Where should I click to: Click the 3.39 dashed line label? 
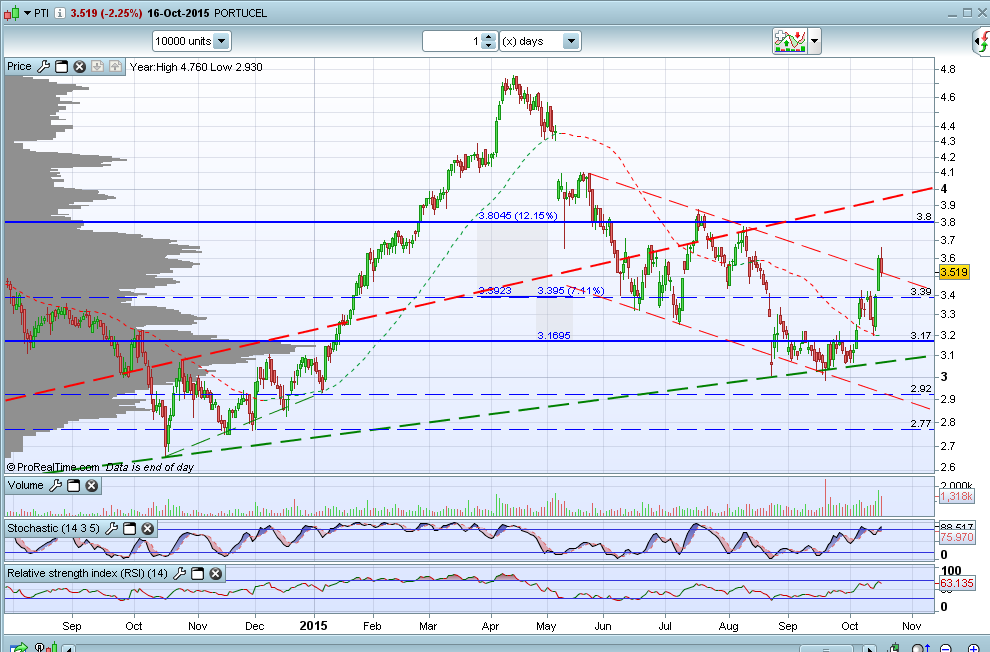click(x=921, y=292)
